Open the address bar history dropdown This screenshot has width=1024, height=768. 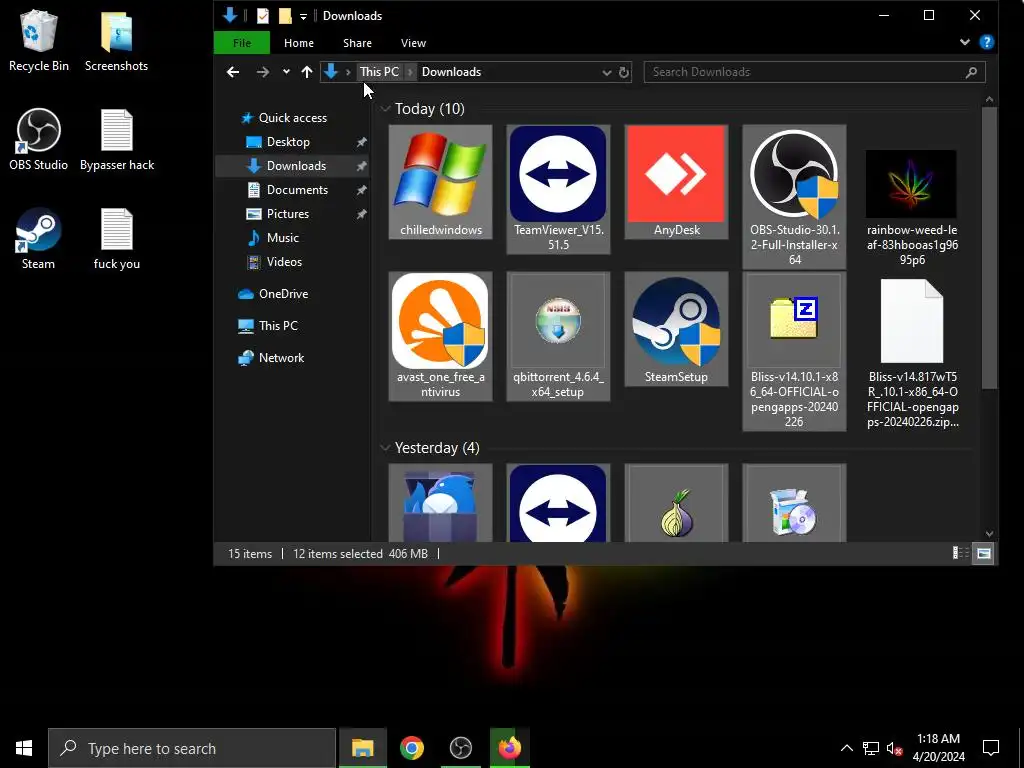click(x=607, y=72)
